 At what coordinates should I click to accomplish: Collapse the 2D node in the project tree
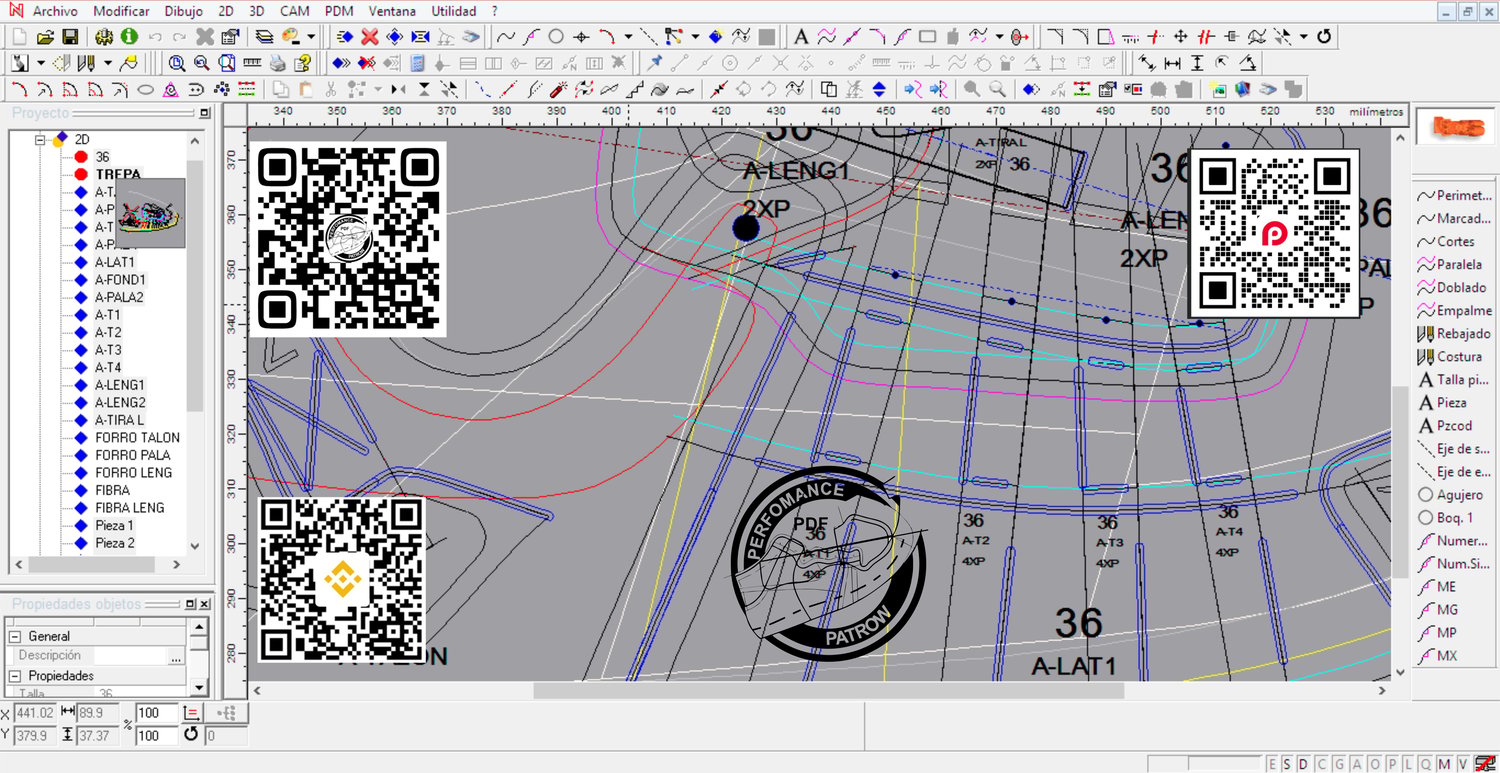pyautogui.click(x=41, y=140)
